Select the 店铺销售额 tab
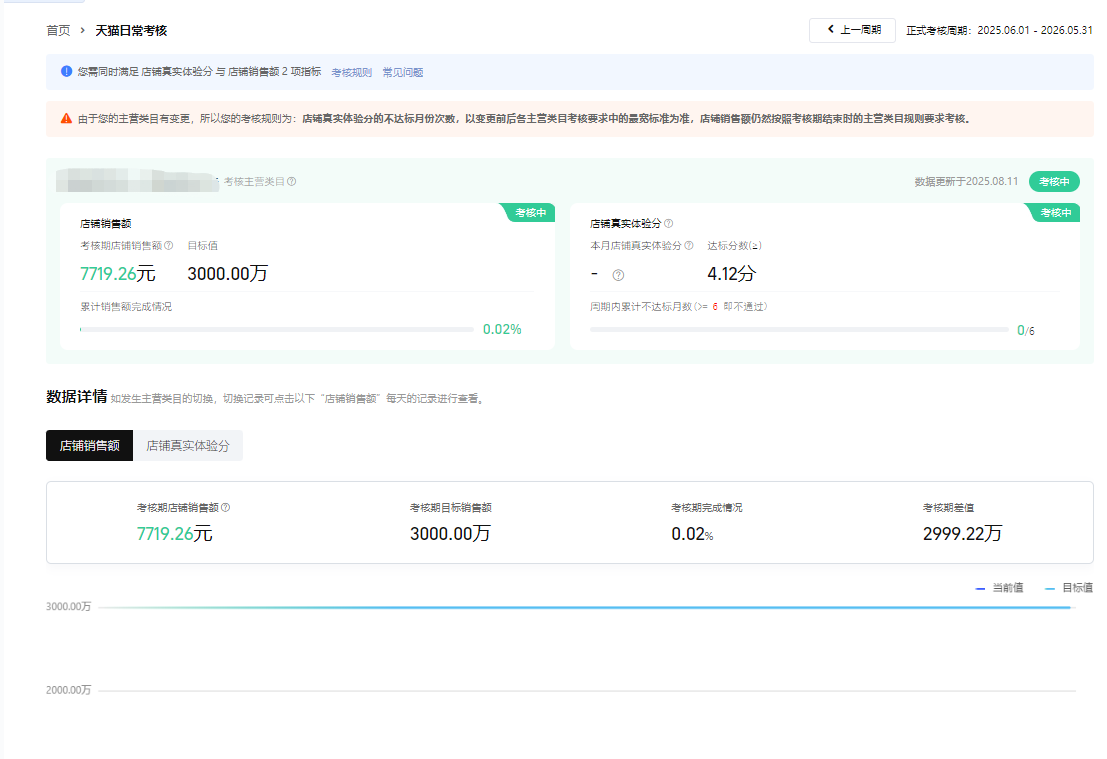This screenshot has height=759, width=1107. click(x=89, y=446)
